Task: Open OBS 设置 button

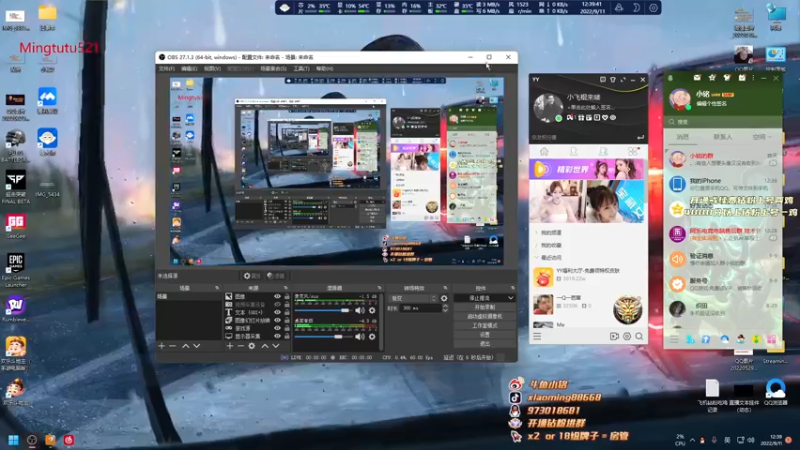Action: (x=484, y=335)
